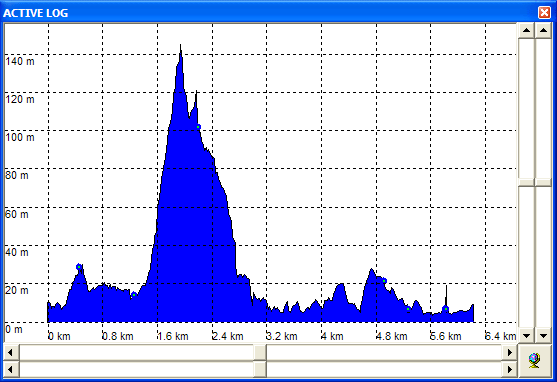Click left arrow of the lower horizontal scrollbar

(x=11, y=369)
